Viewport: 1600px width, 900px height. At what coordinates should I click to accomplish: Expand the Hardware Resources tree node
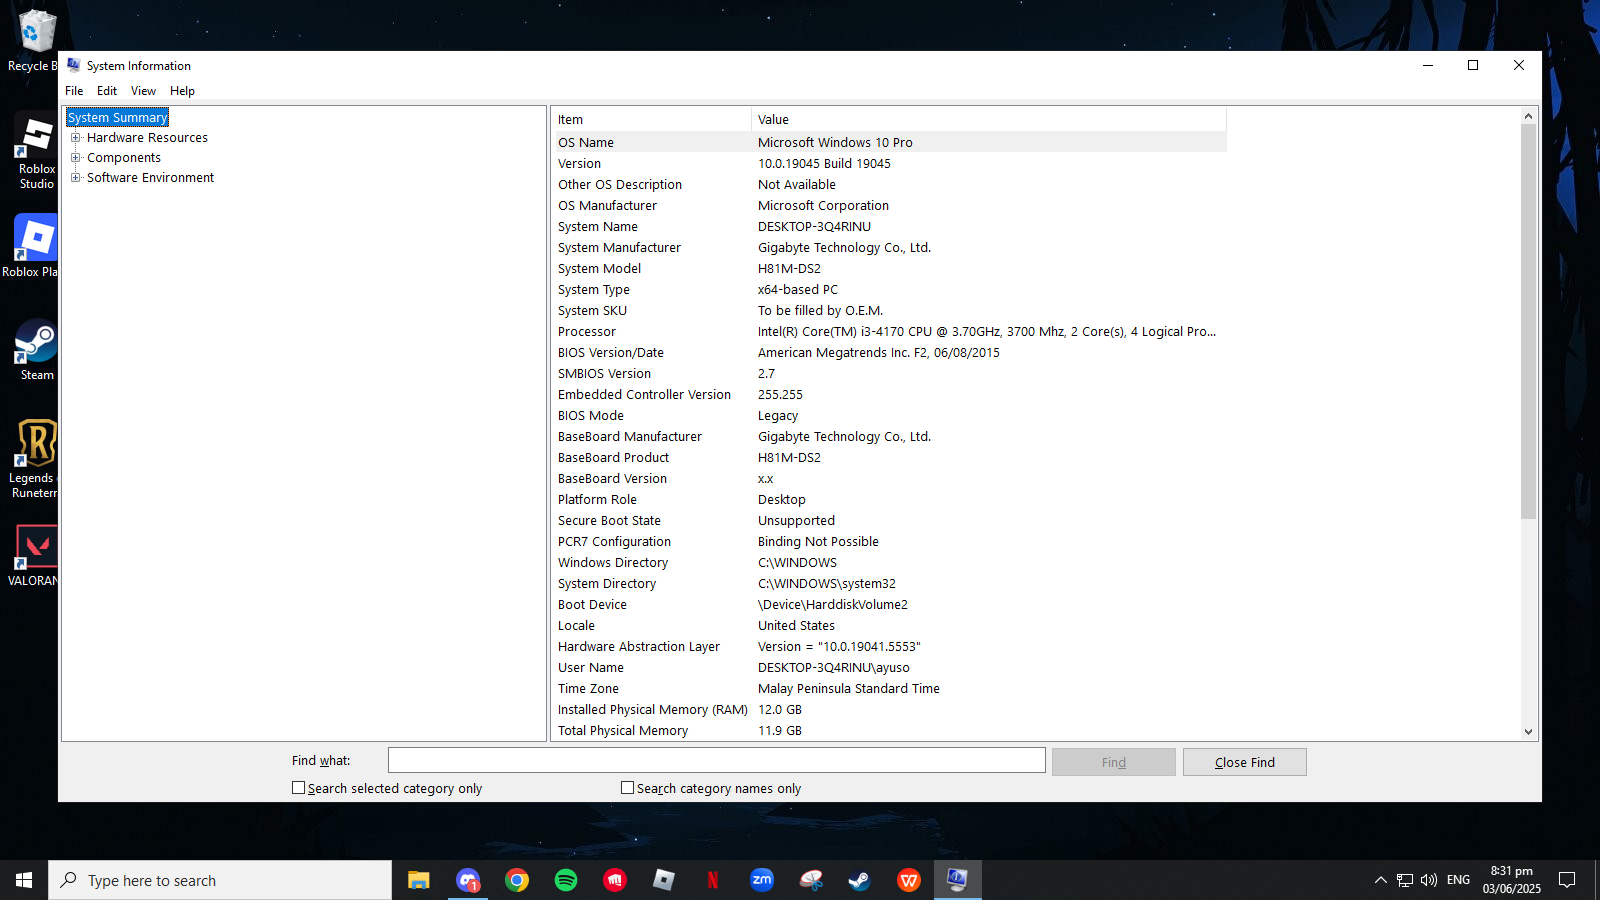(75, 138)
